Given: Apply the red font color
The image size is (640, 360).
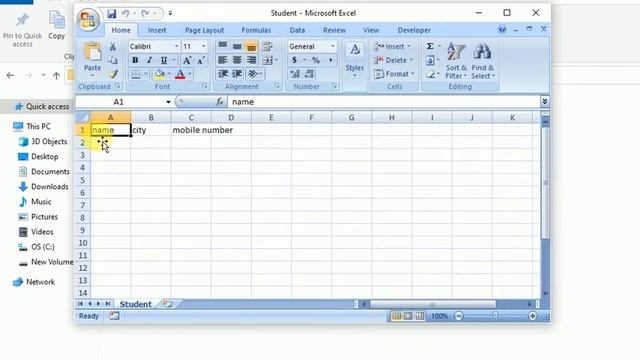Looking at the screenshot, I should coord(180,74).
